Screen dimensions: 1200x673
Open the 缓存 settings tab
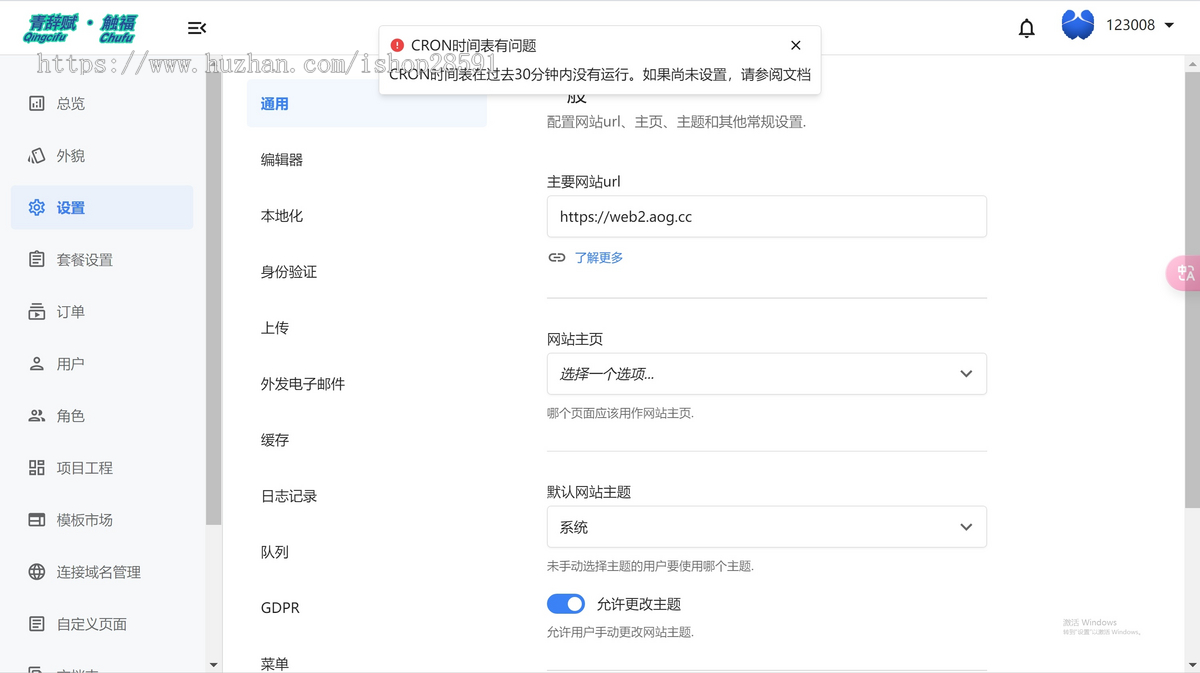pos(366,440)
